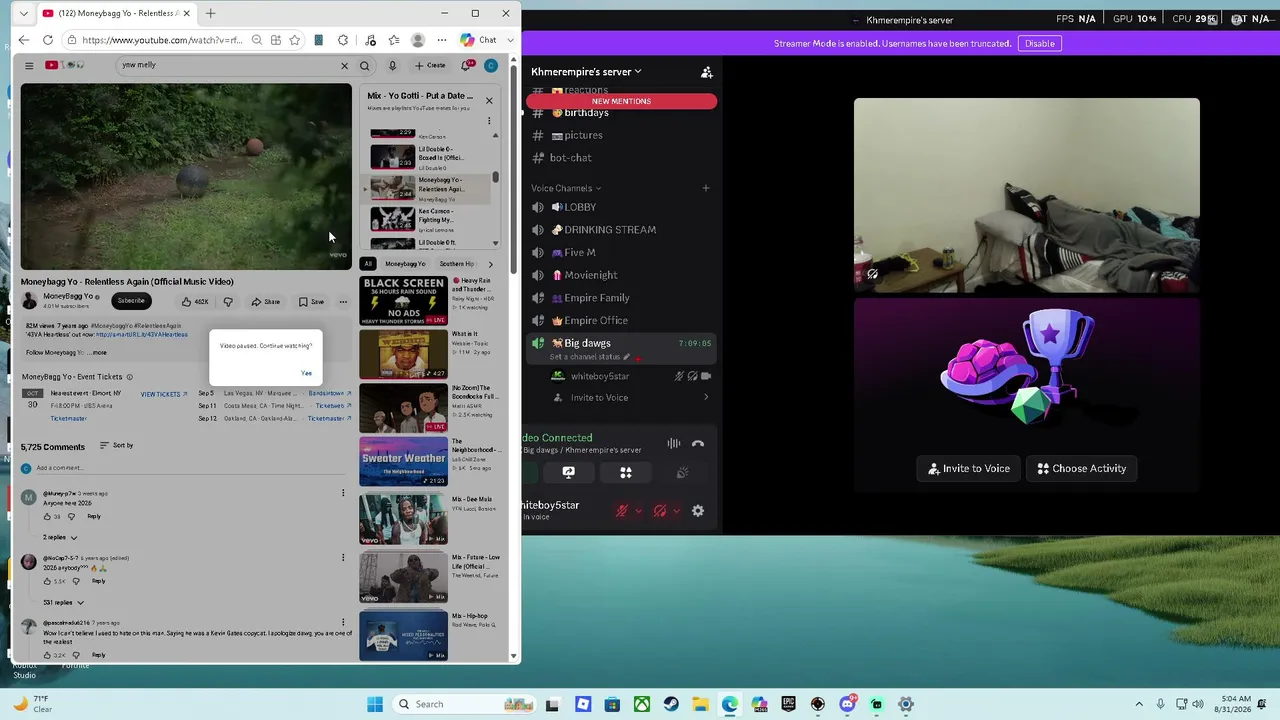Viewport: 1280px width, 720px height.
Task: Open the YouTube account avatar menu
Action: pos(491,66)
